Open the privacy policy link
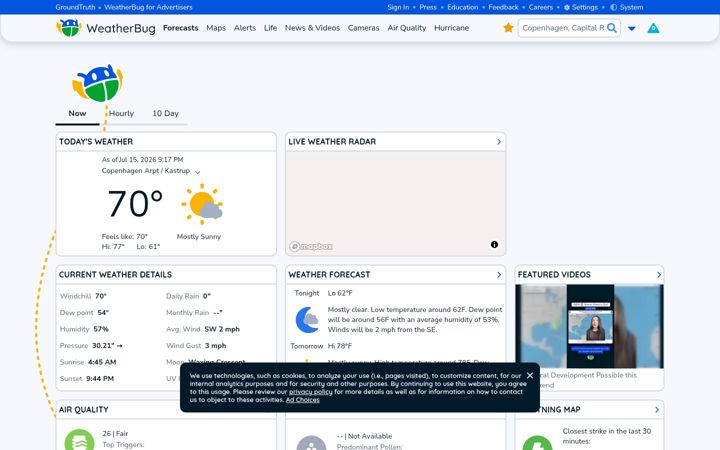 point(310,392)
